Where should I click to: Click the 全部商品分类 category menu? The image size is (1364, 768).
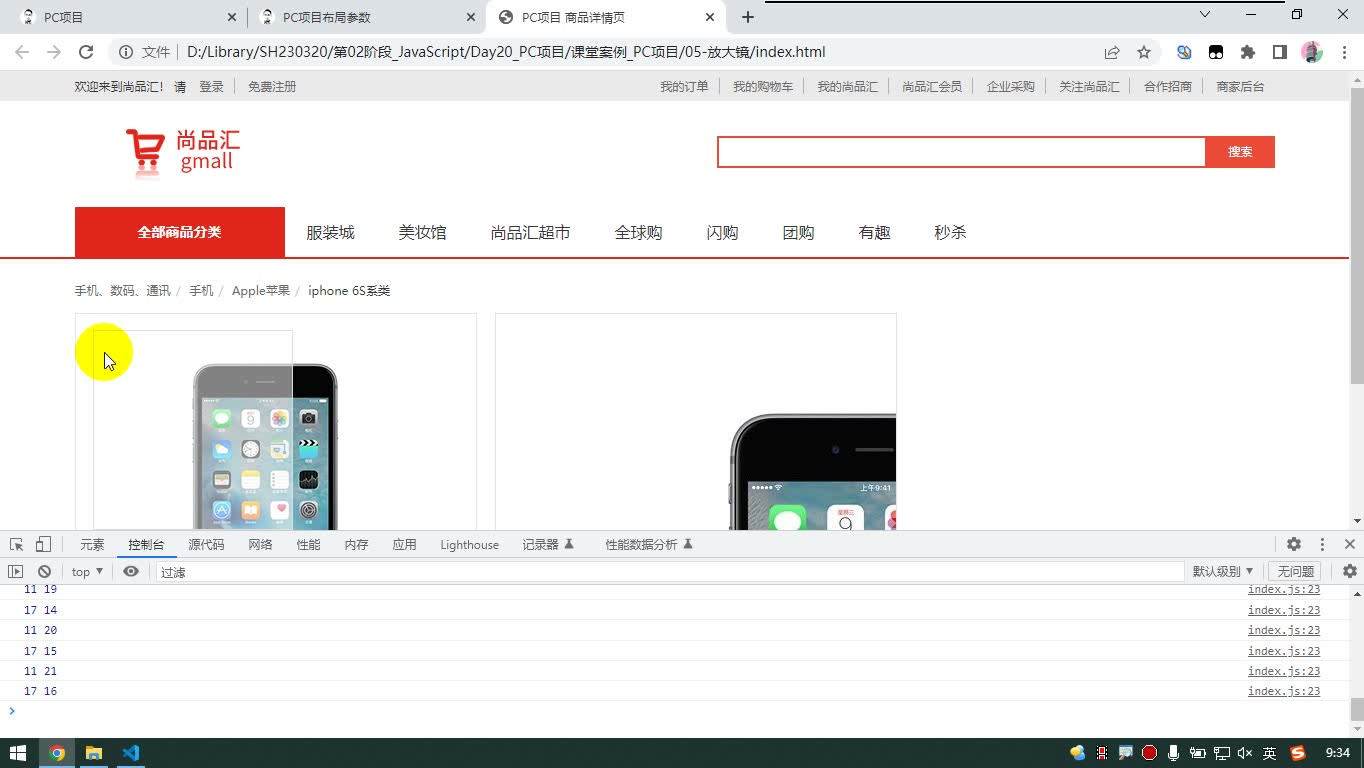[180, 232]
